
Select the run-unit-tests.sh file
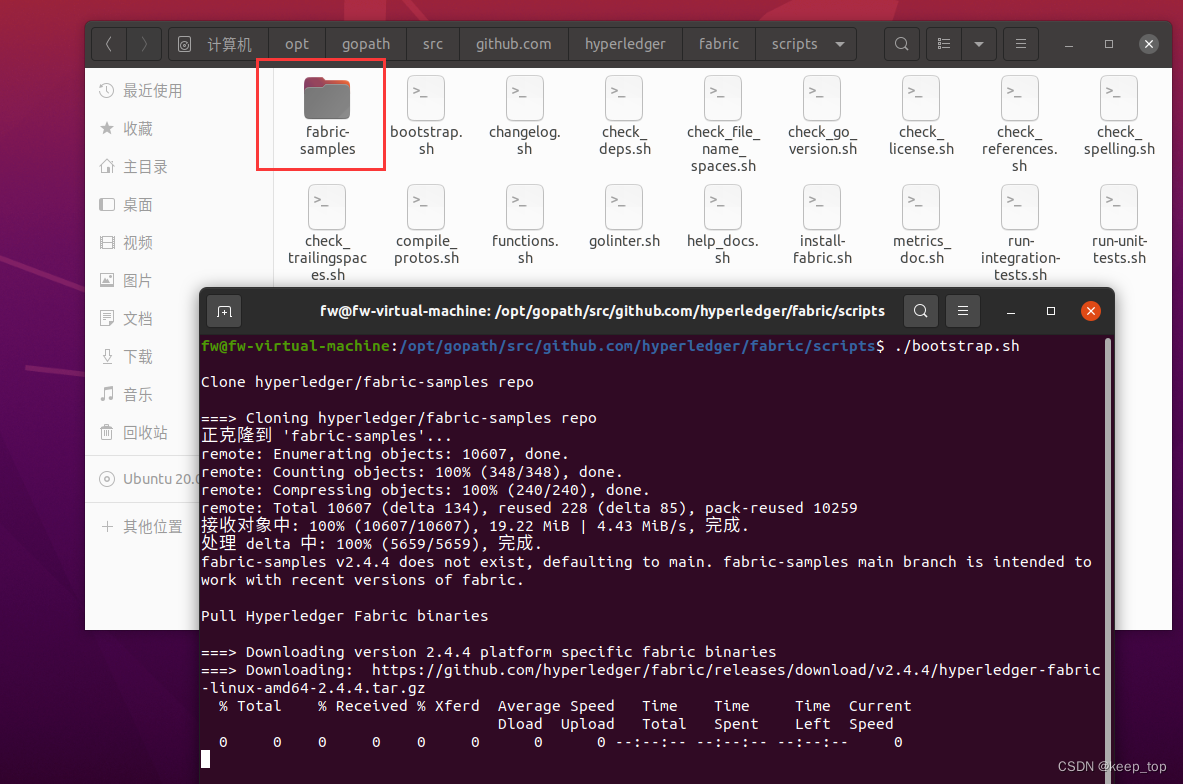coord(1119,225)
